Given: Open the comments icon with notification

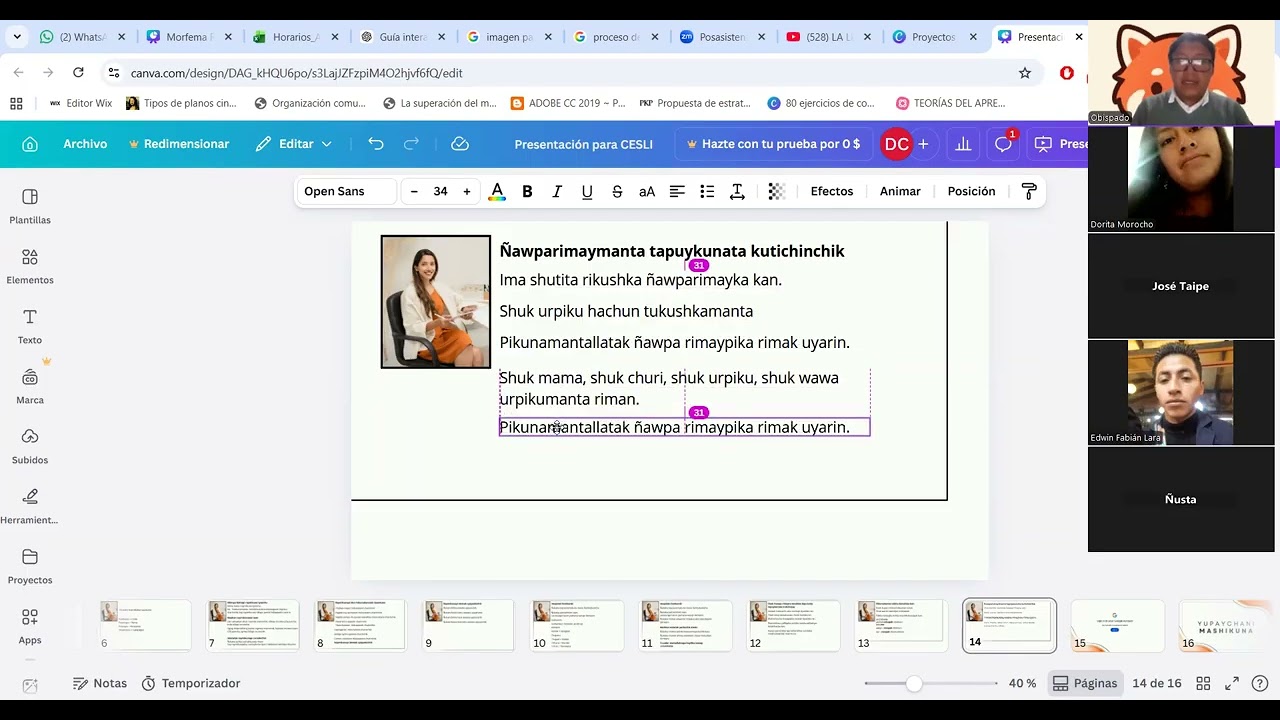Looking at the screenshot, I should click(1003, 144).
